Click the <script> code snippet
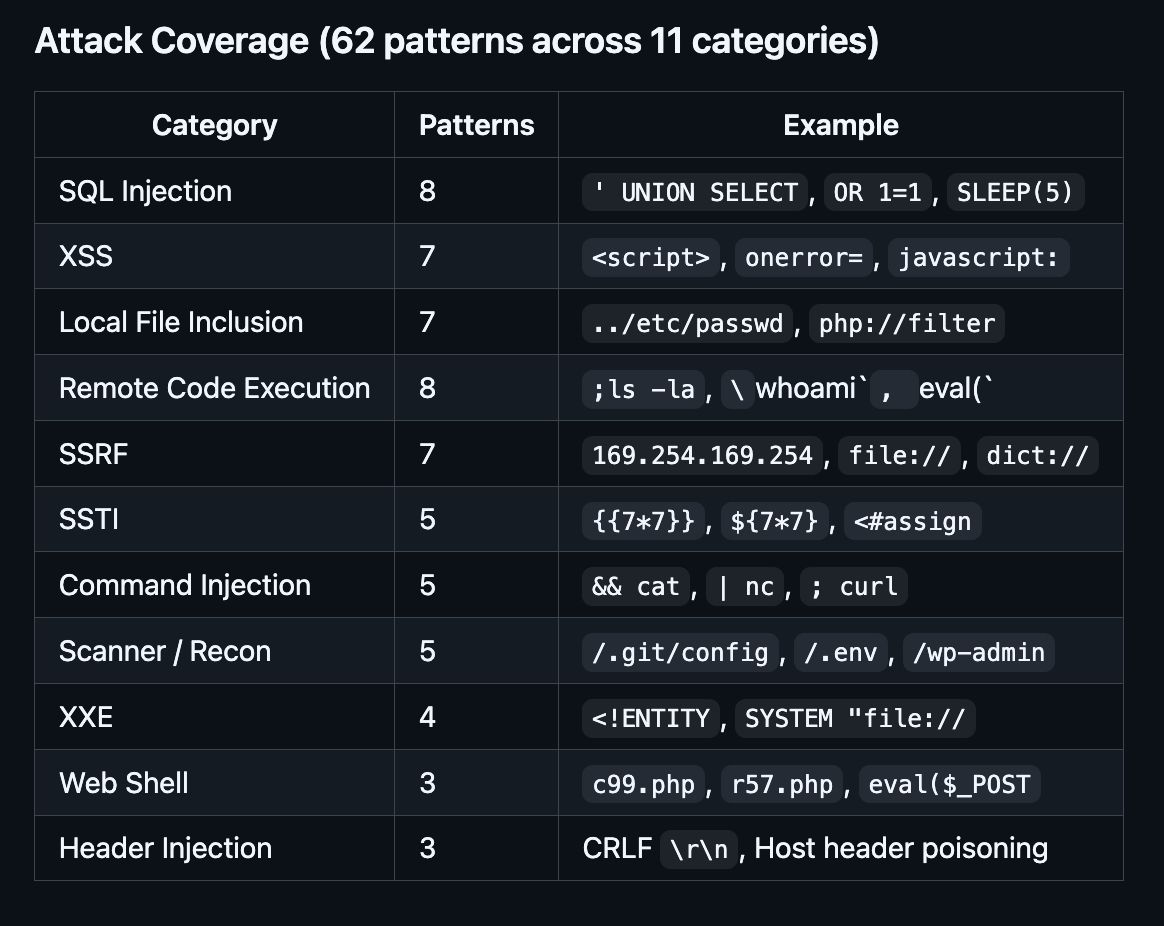Screen dimensions: 1164x926 (651, 258)
